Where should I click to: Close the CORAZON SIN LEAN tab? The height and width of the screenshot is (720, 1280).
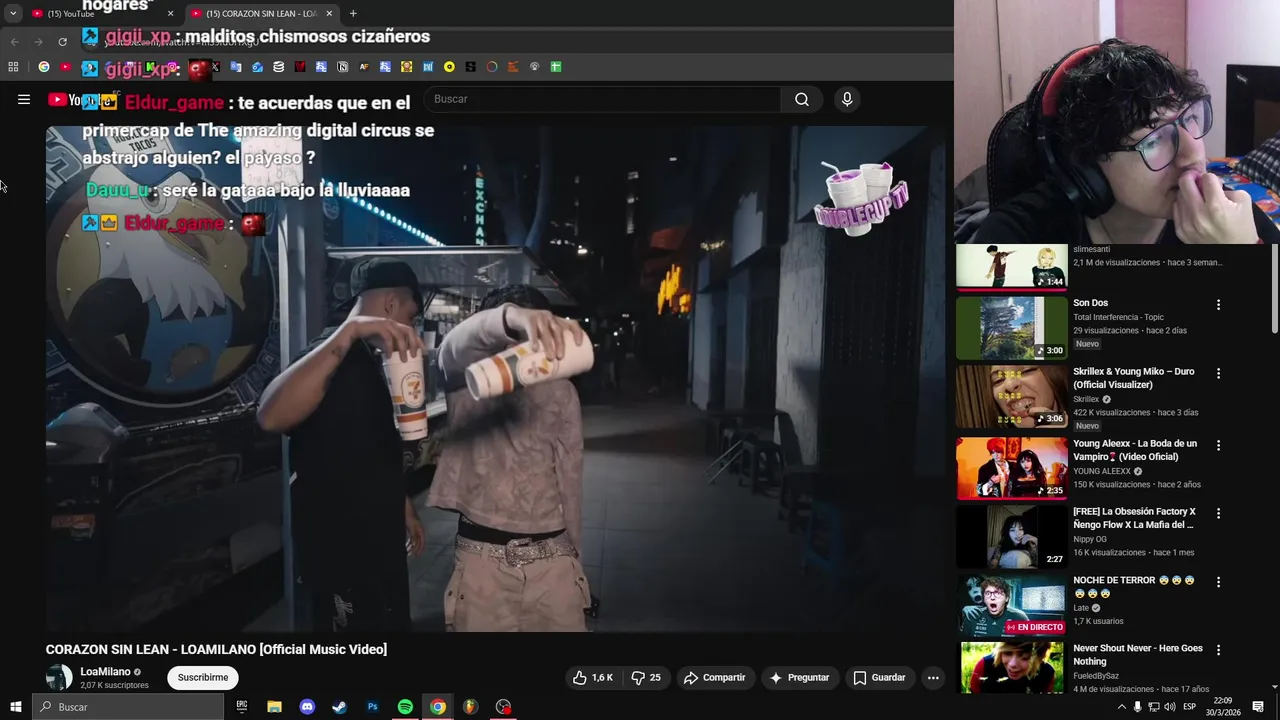329,13
